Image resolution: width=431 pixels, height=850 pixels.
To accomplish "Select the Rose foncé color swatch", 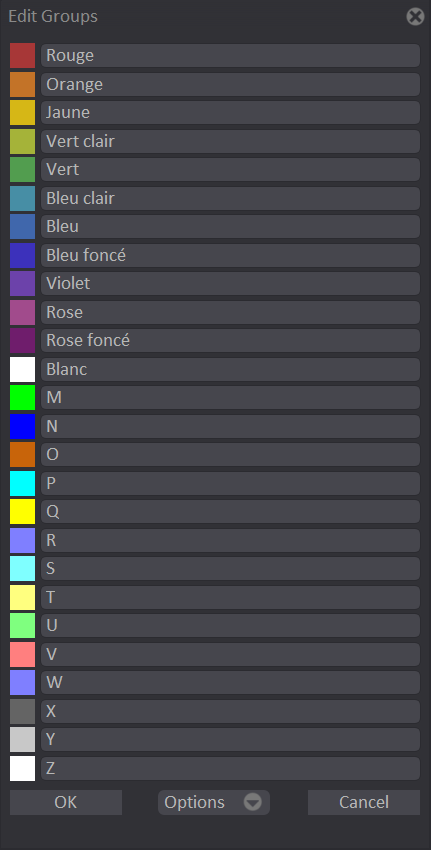I will point(22,340).
